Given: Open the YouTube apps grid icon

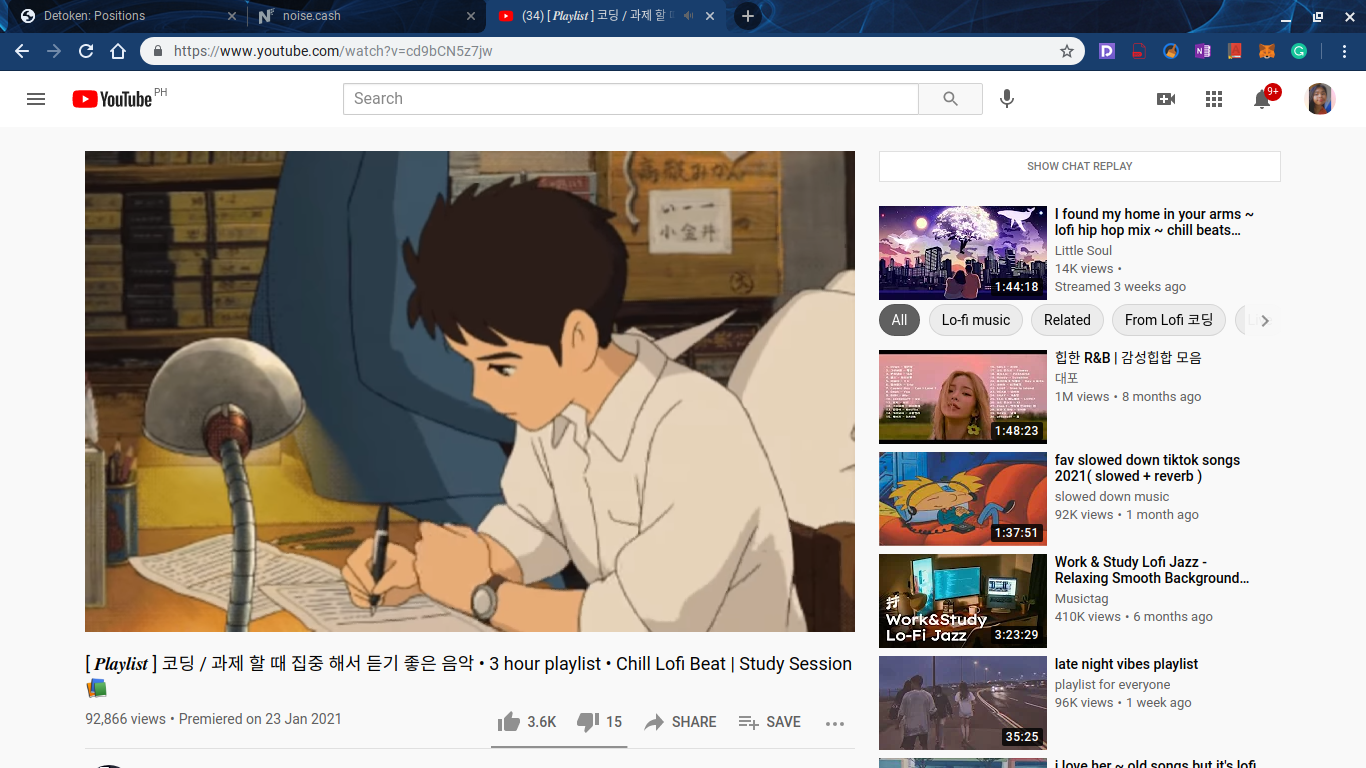Looking at the screenshot, I should click(1214, 99).
